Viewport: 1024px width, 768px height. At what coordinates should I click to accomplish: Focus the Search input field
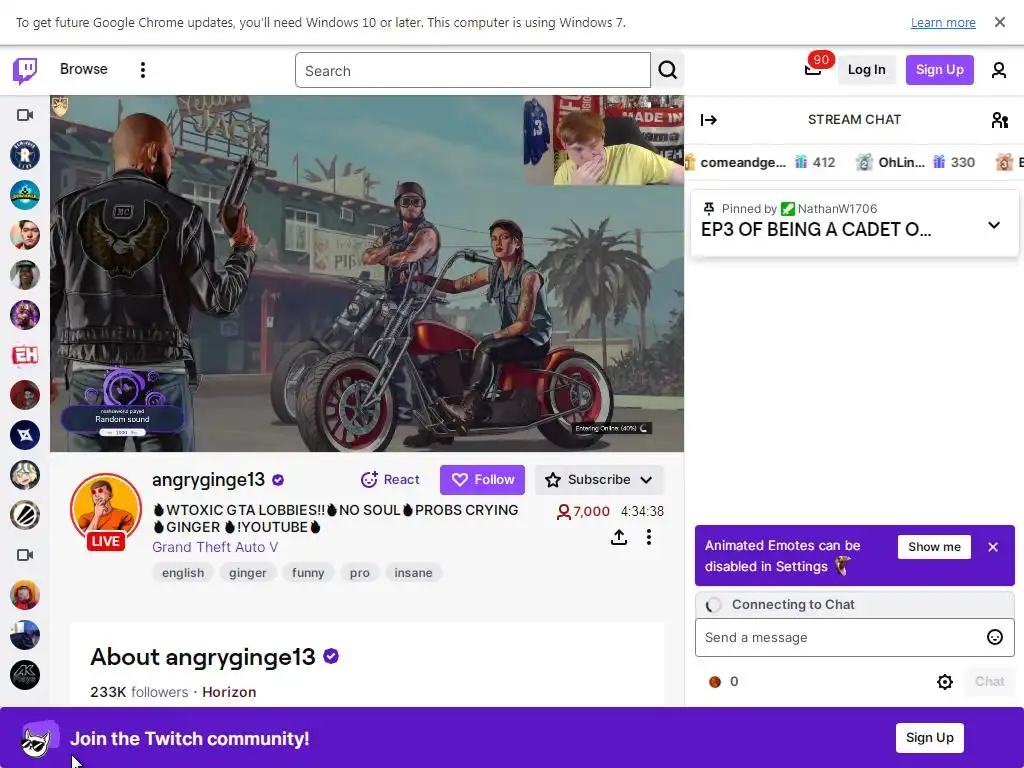473,71
